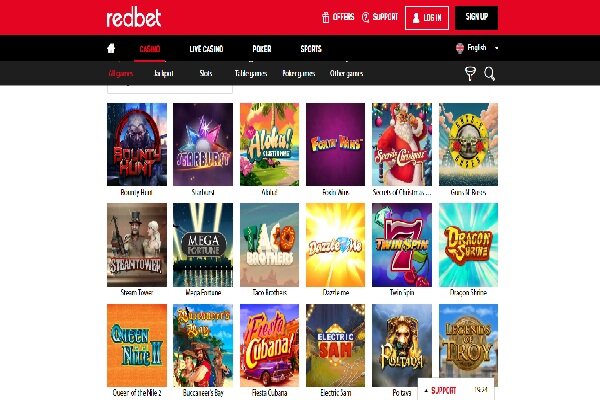Open Support via question mark icon
600x400 pixels.
pyautogui.click(x=365, y=17)
